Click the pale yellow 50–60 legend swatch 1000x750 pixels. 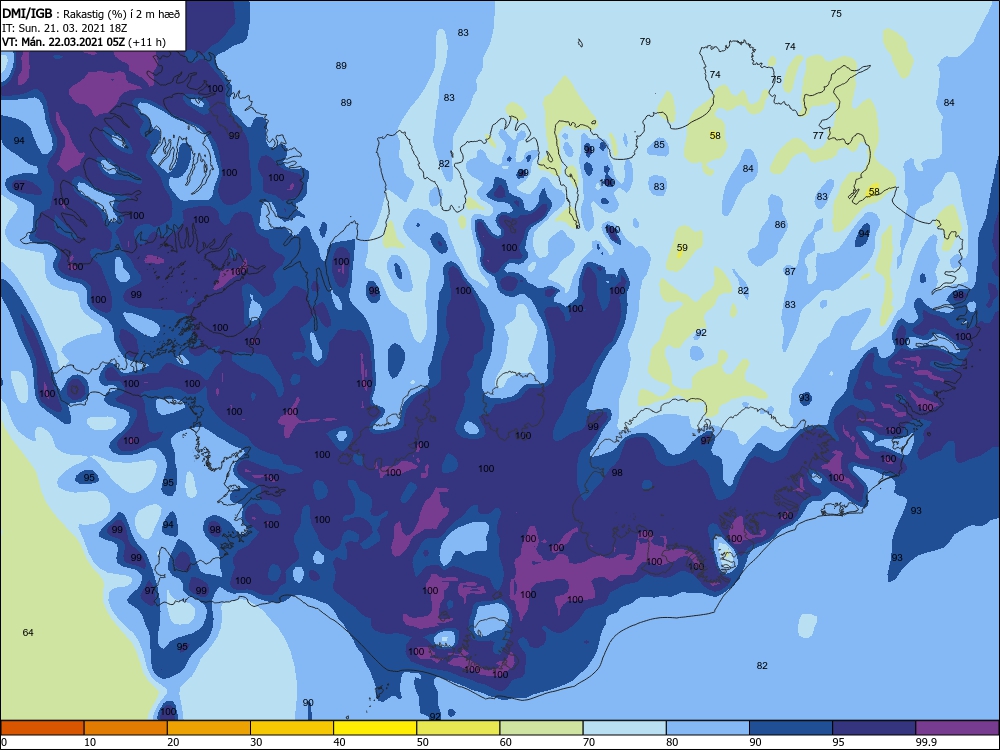[x=459, y=728]
